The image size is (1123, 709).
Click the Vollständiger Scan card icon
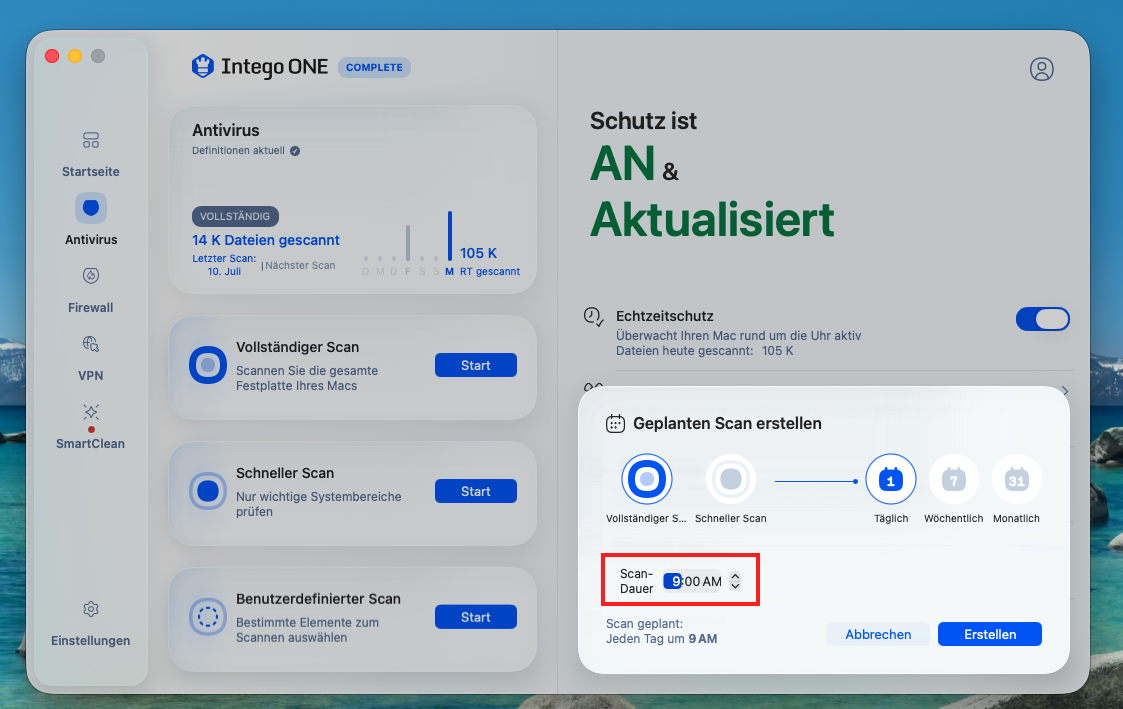[208, 365]
